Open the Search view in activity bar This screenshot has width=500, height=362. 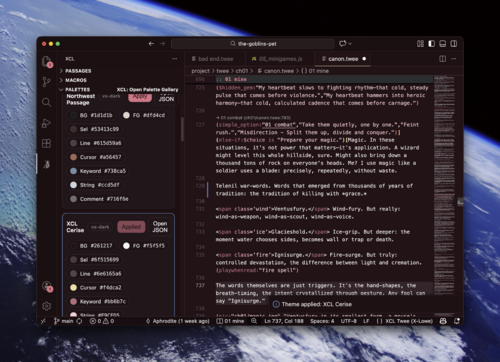coord(47,102)
